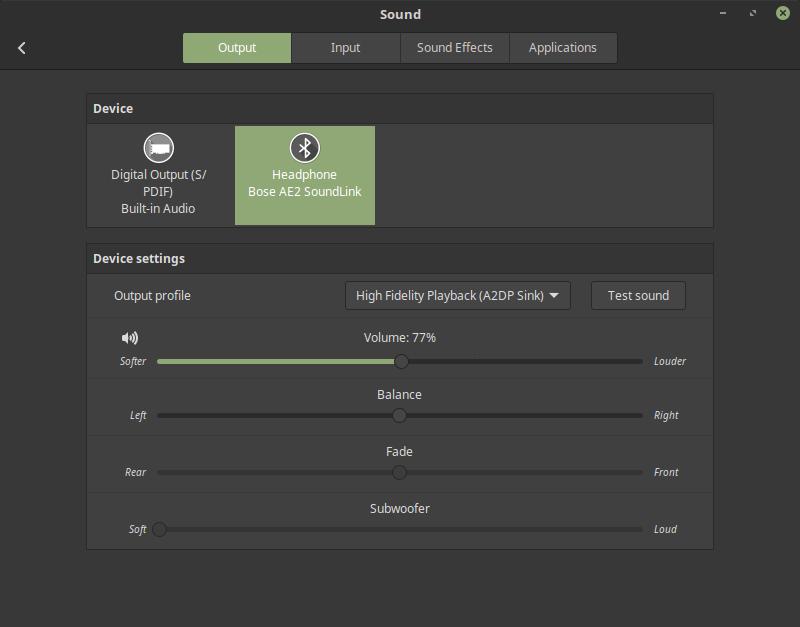Select the Output tab
This screenshot has height=627, width=800.
[236, 47]
